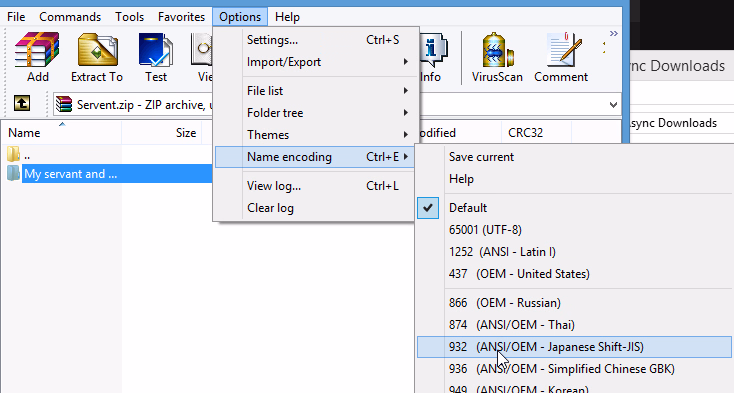
Task: Open the address bar dropdown arrow
Action: click(613, 105)
